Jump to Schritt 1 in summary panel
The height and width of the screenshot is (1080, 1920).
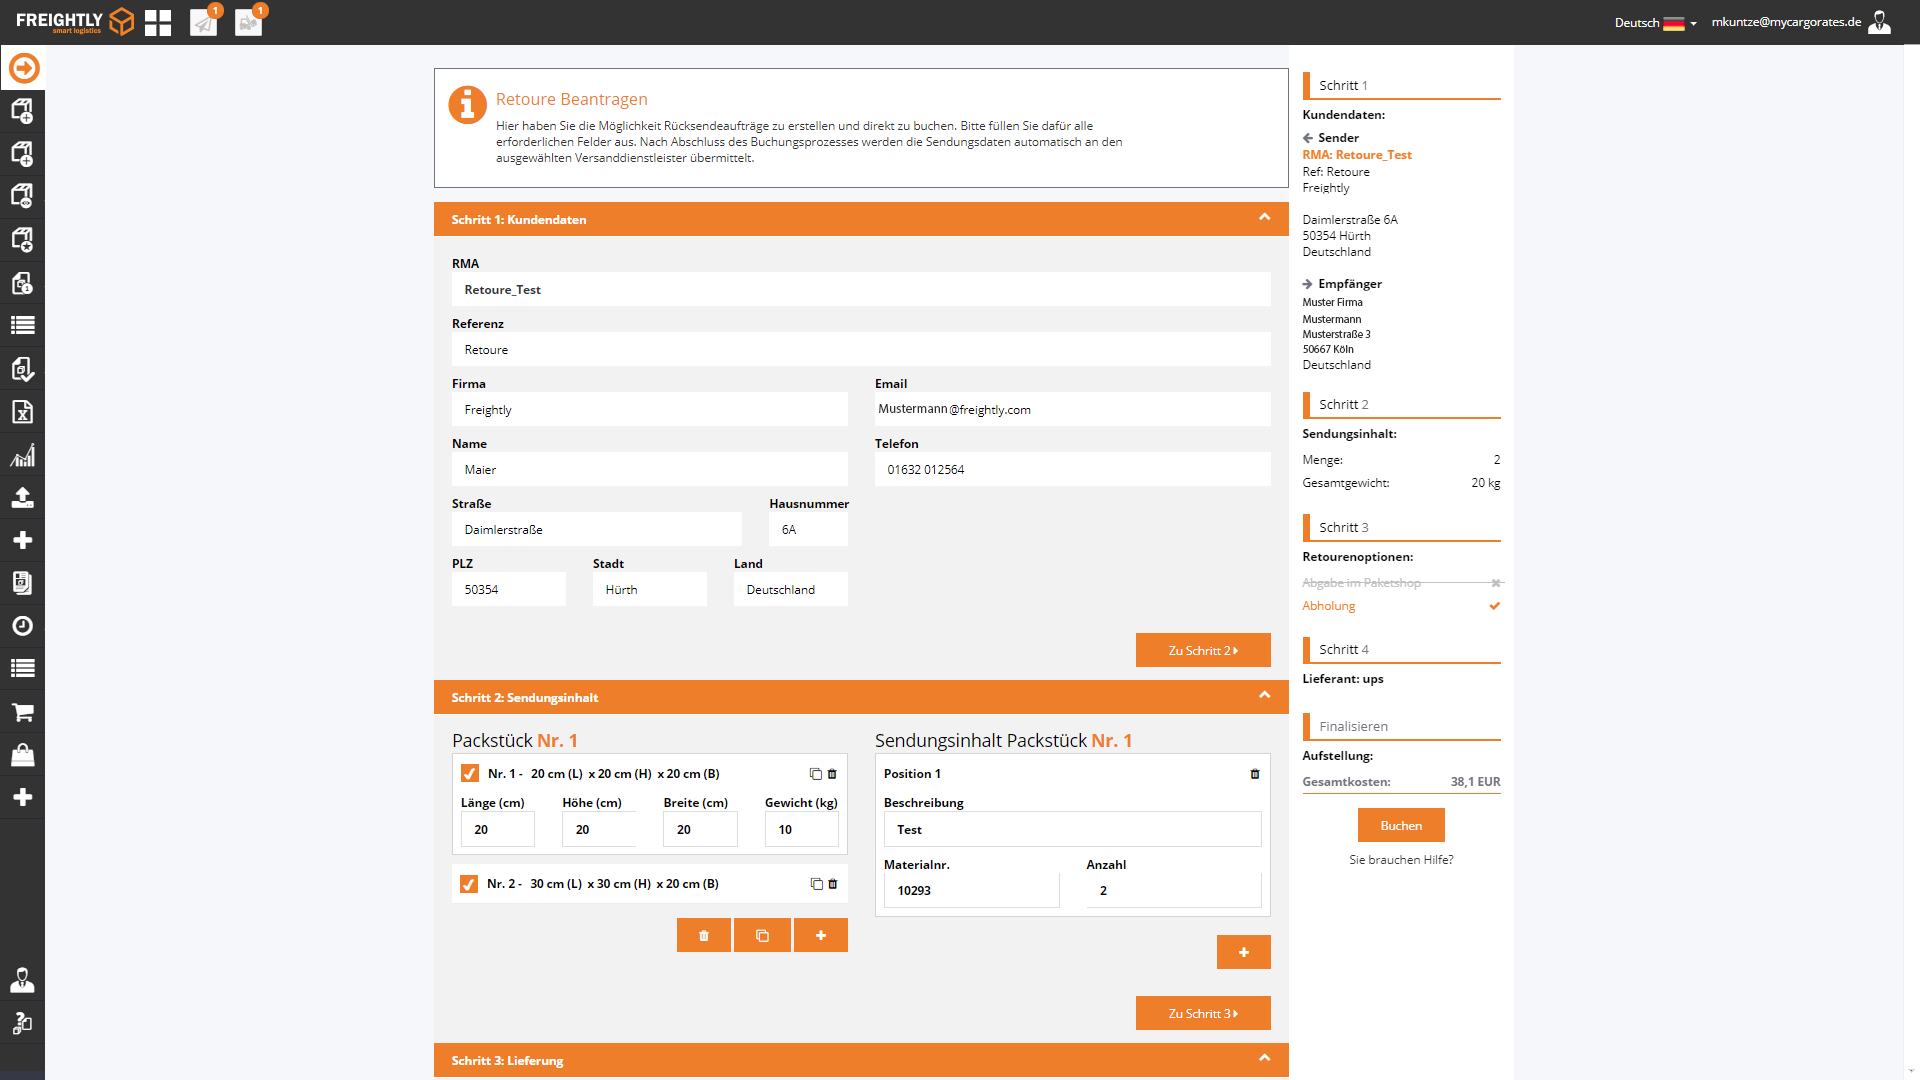coord(1401,85)
